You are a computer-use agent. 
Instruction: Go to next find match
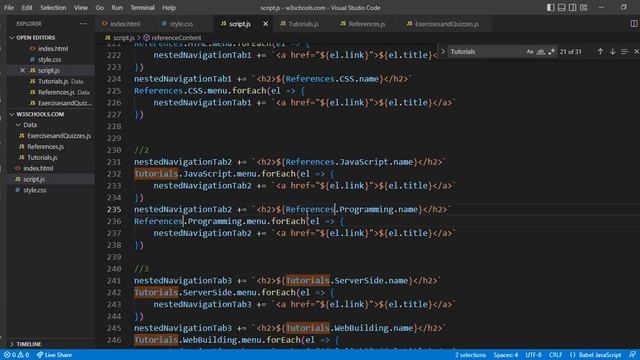point(613,51)
